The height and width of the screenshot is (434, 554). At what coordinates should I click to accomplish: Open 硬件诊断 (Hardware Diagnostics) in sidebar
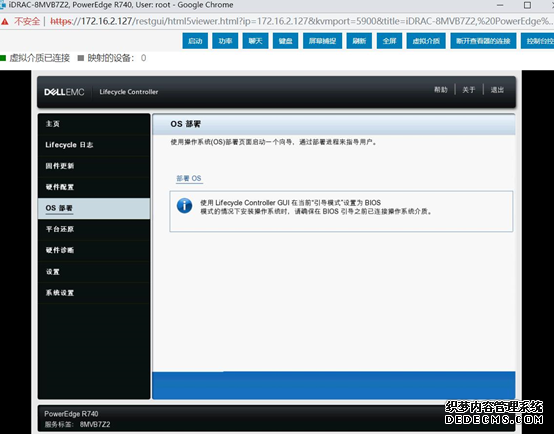pos(94,250)
